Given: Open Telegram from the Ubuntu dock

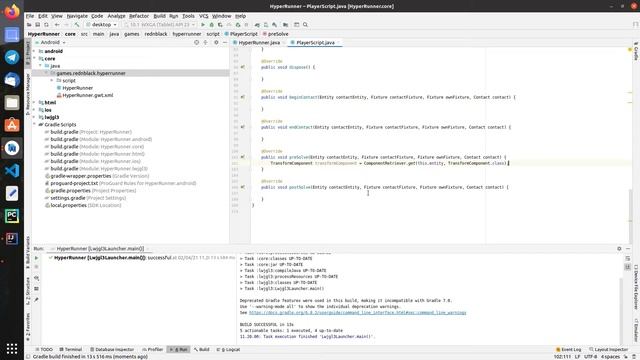Looking at the screenshot, I should click(x=12, y=57).
